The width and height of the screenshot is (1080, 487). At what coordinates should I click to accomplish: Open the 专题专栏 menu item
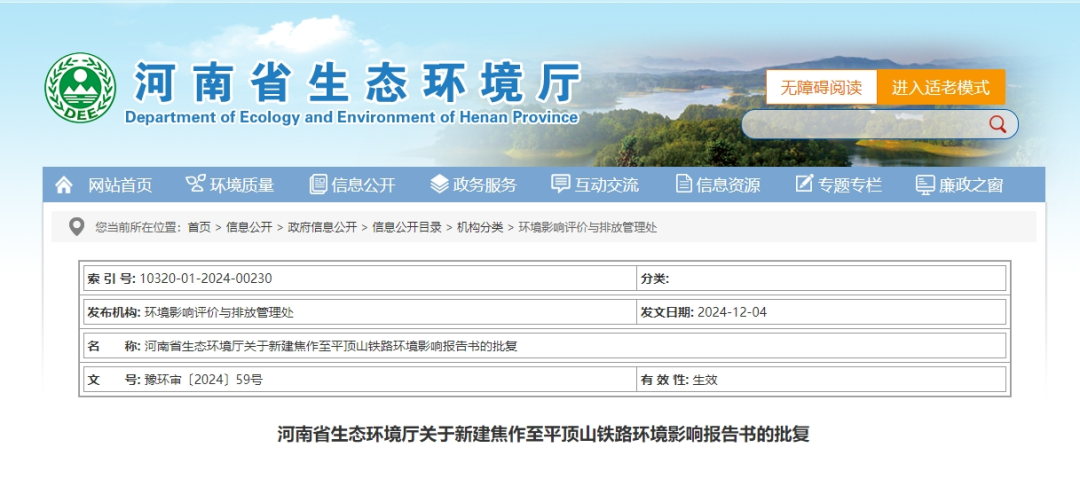(x=850, y=185)
